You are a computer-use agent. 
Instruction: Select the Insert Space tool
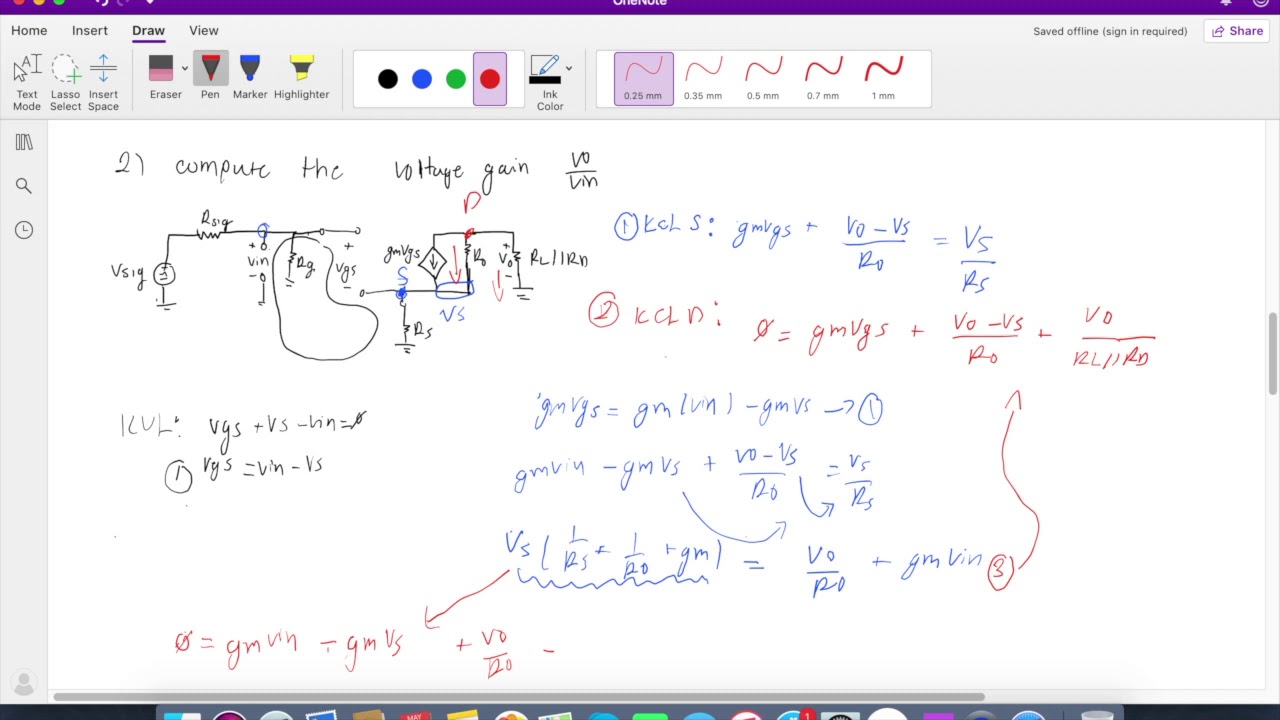[x=103, y=82]
